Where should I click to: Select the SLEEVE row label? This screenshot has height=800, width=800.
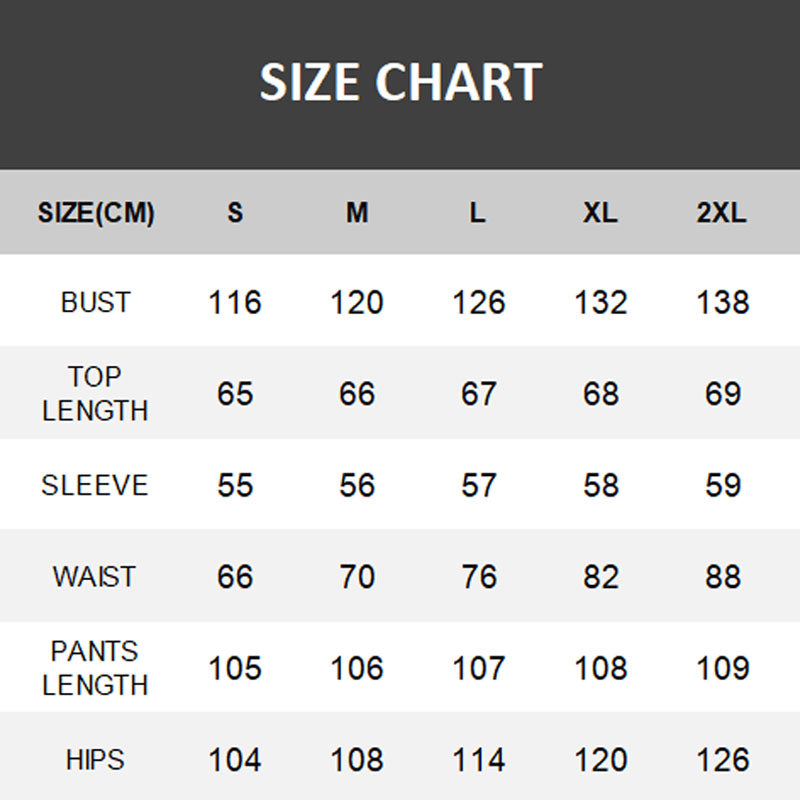pyautogui.click(x=95, y=485)
